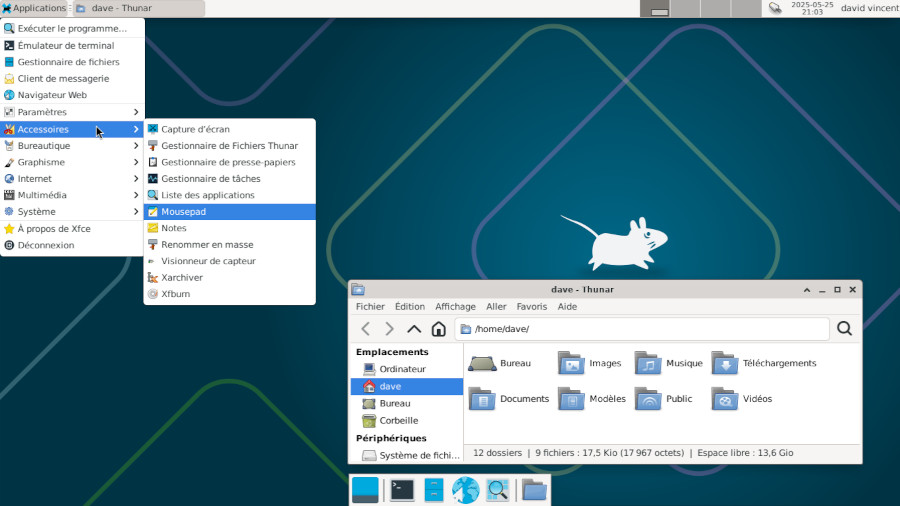
Task: Select the Modèles folder icon
Action: point(571,399)
